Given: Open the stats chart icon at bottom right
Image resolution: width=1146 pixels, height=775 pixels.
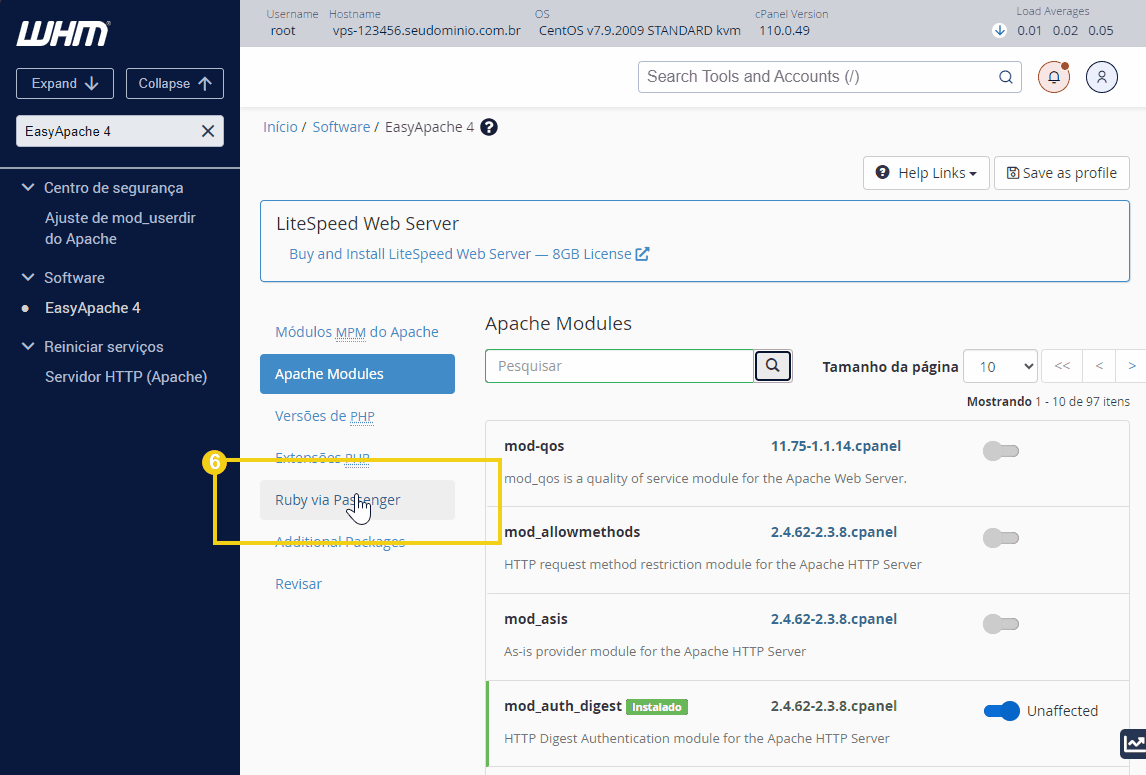Looking at the screenshot, I should (1134, 744).
